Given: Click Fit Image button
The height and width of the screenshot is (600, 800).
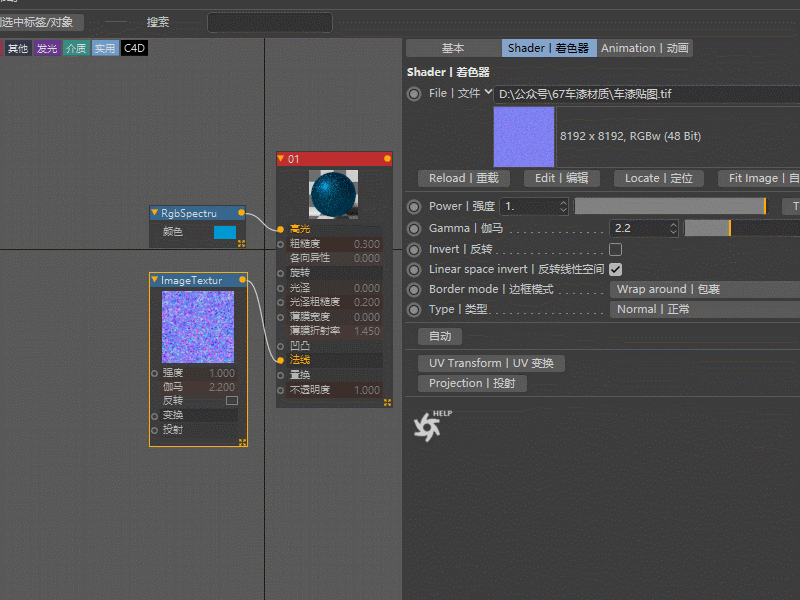Looking at the screenshot, I should coord(759,178).
